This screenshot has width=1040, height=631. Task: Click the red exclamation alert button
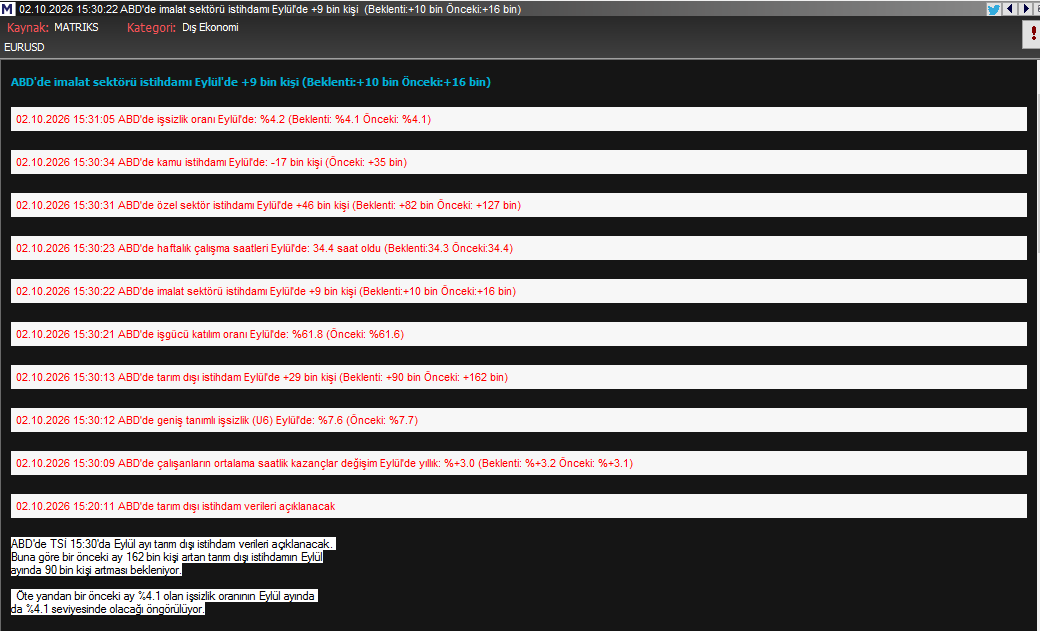[x=1033, y=35]
